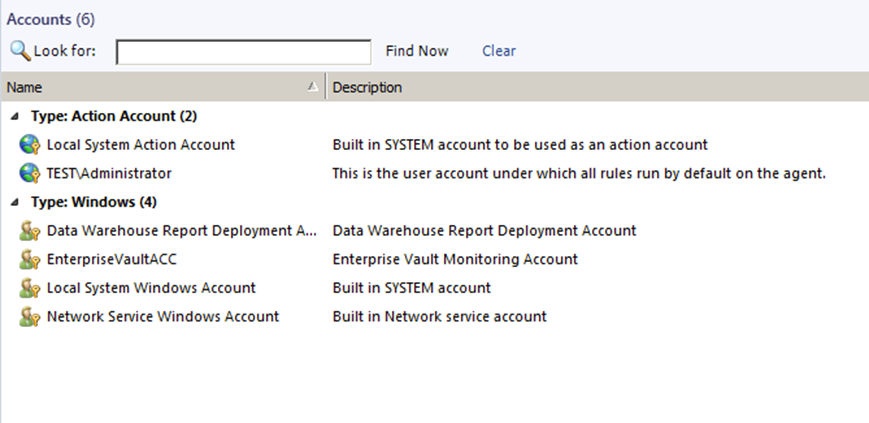Image resolution: width=869 pixels, height=423 pixels.
Task: Collapse the Type: Action Account group
Action: (x=15, y=116)
